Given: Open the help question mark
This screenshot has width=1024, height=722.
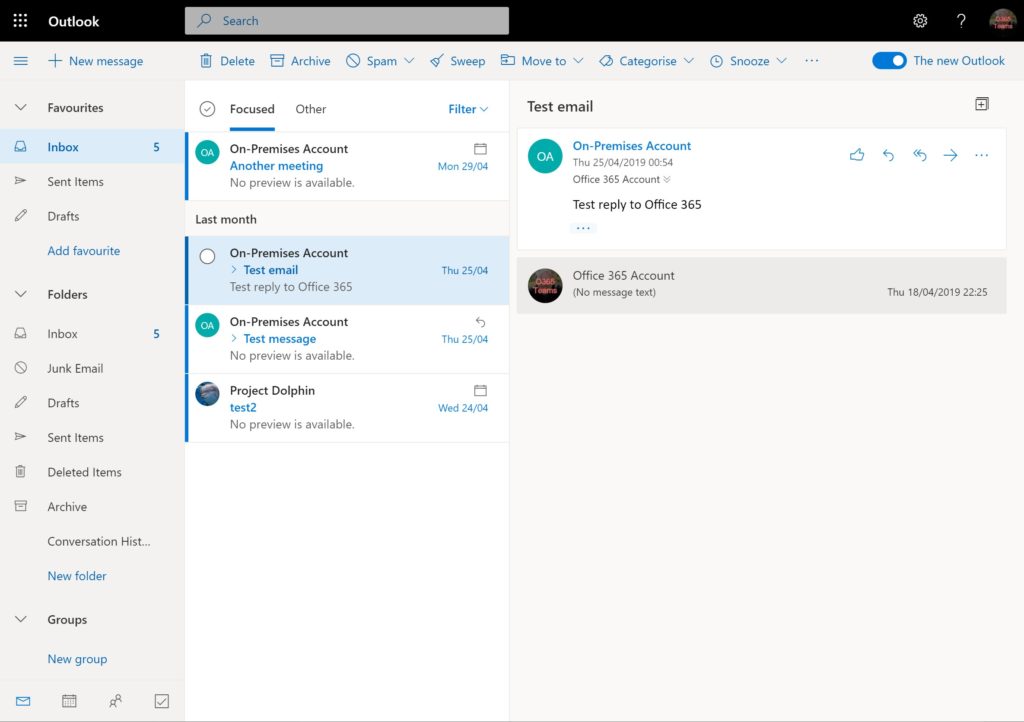Looking at the screenshot, I should coord(961,21).
